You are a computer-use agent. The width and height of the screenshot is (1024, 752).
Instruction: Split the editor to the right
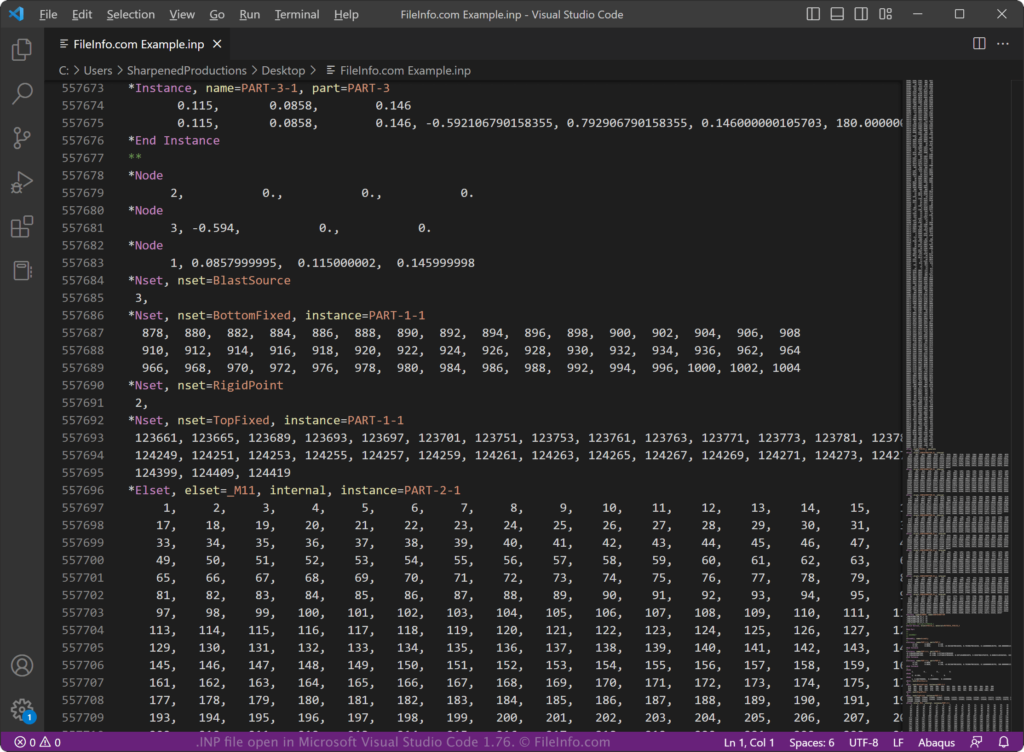click(x=979, y=44)
